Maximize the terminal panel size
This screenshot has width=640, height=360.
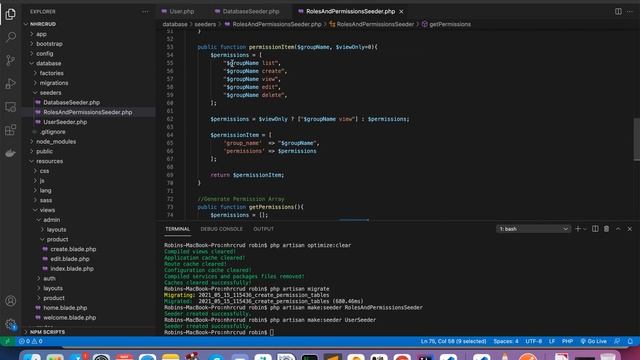pos(618,229)
